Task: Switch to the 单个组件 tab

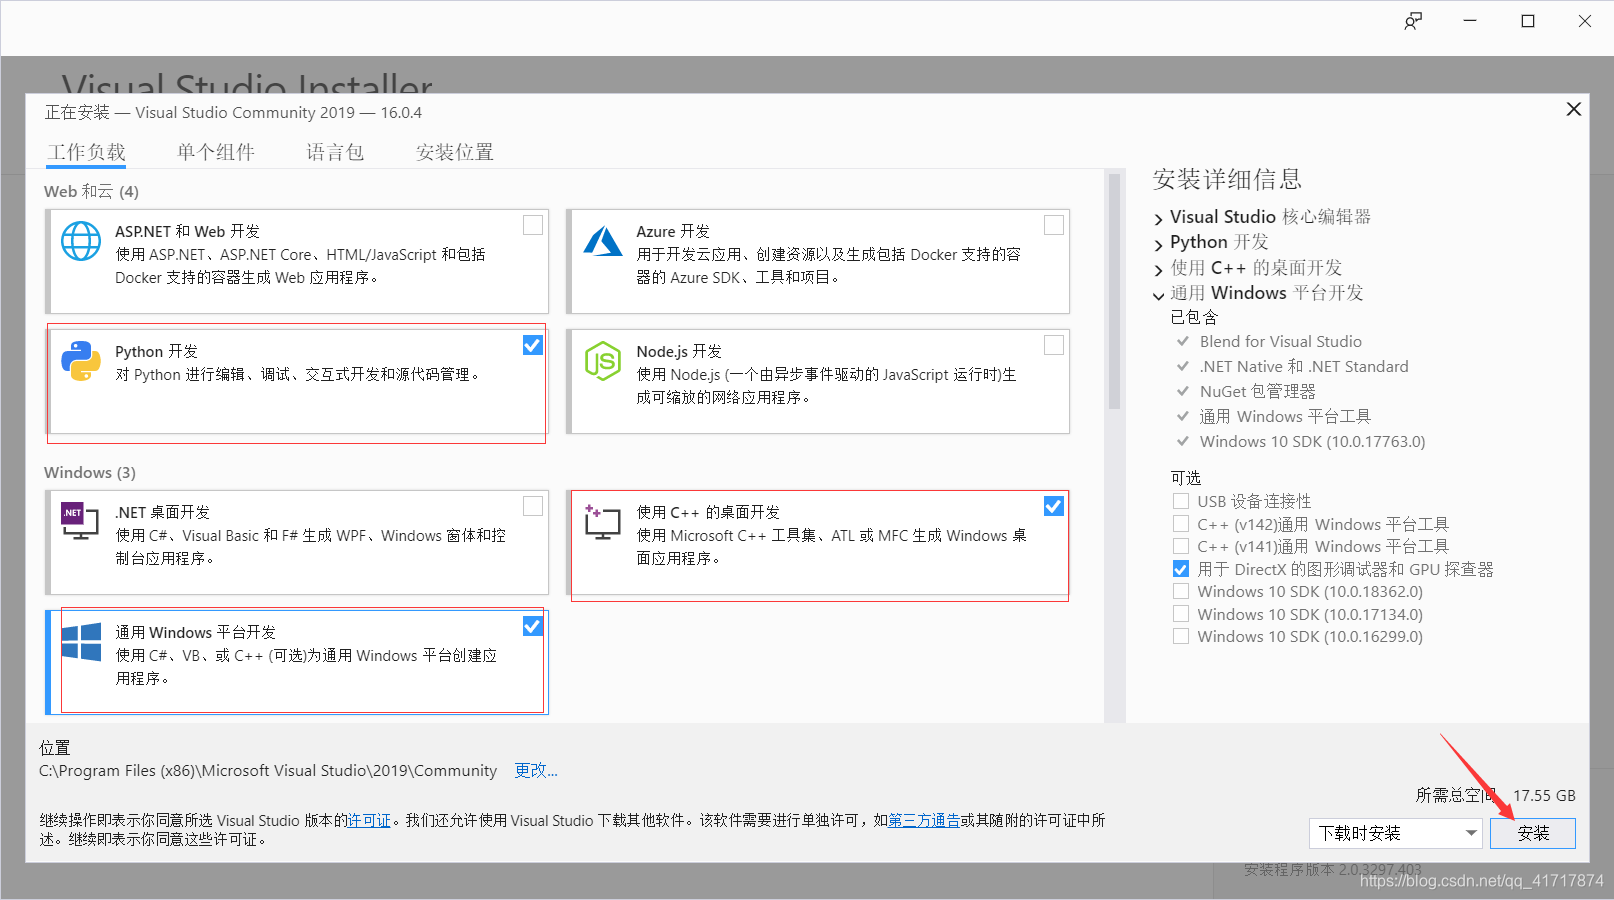Action: 216,152
